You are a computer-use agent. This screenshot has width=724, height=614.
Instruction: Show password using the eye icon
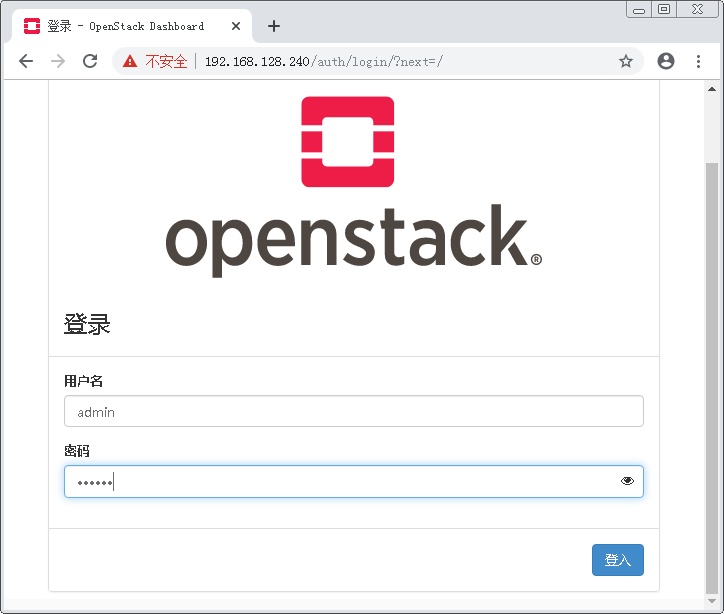(x=627, y=481)
